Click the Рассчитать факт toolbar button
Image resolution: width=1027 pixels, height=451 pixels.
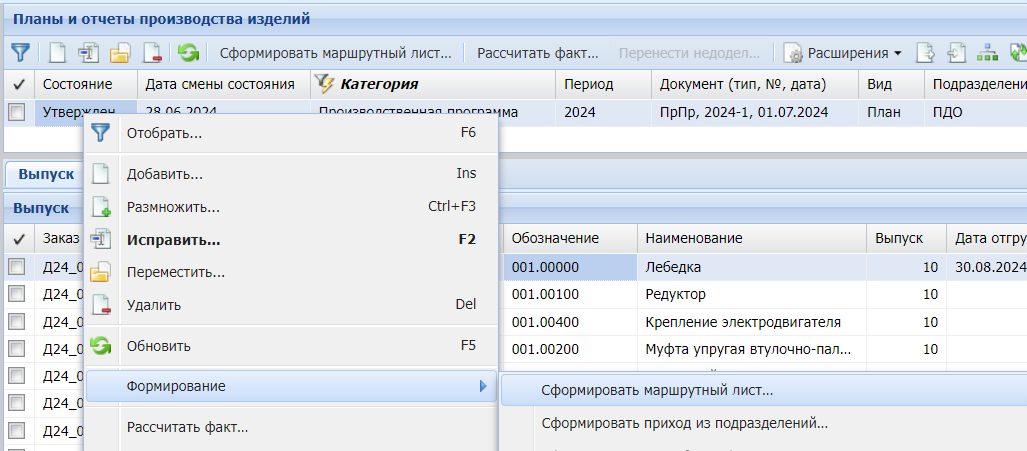tap(537, 52)
